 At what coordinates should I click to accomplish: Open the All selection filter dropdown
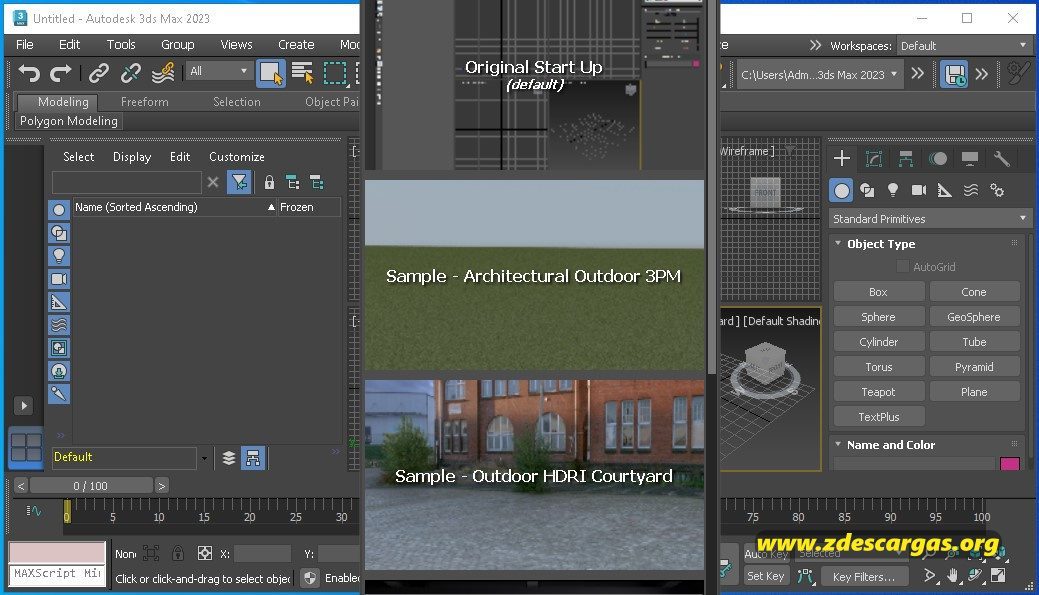tap(219, 71)
